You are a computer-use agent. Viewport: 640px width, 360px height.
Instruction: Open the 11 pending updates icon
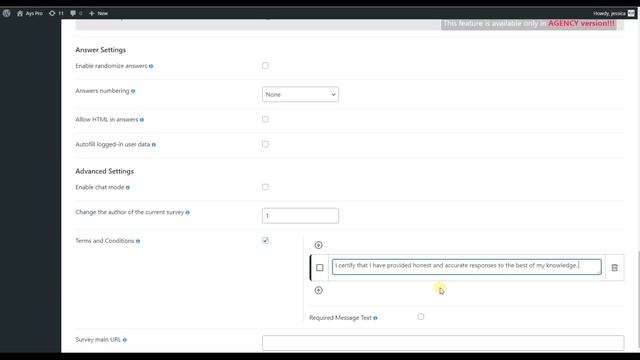pyautogui.click(x=56, y=13)
